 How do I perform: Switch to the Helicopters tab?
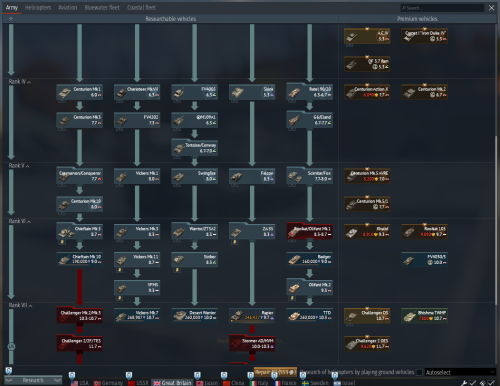click(x=38, y=8)
